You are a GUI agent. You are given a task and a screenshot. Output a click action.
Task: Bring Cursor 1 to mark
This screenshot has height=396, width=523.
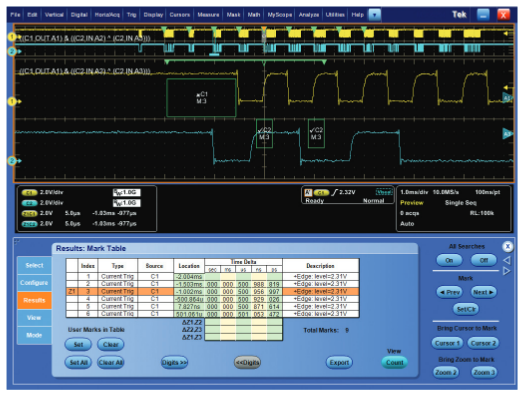[447, 343]
